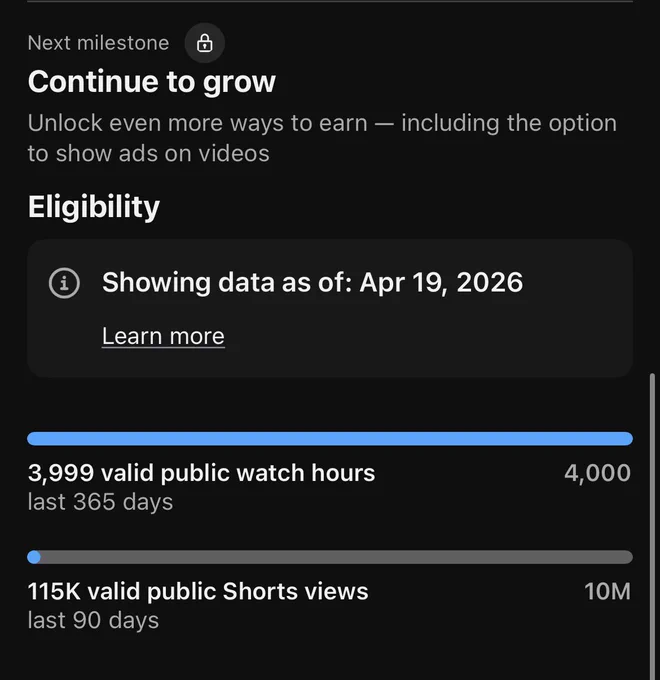Click the last 365 days text
660x680 pixels.
(100, 502)
